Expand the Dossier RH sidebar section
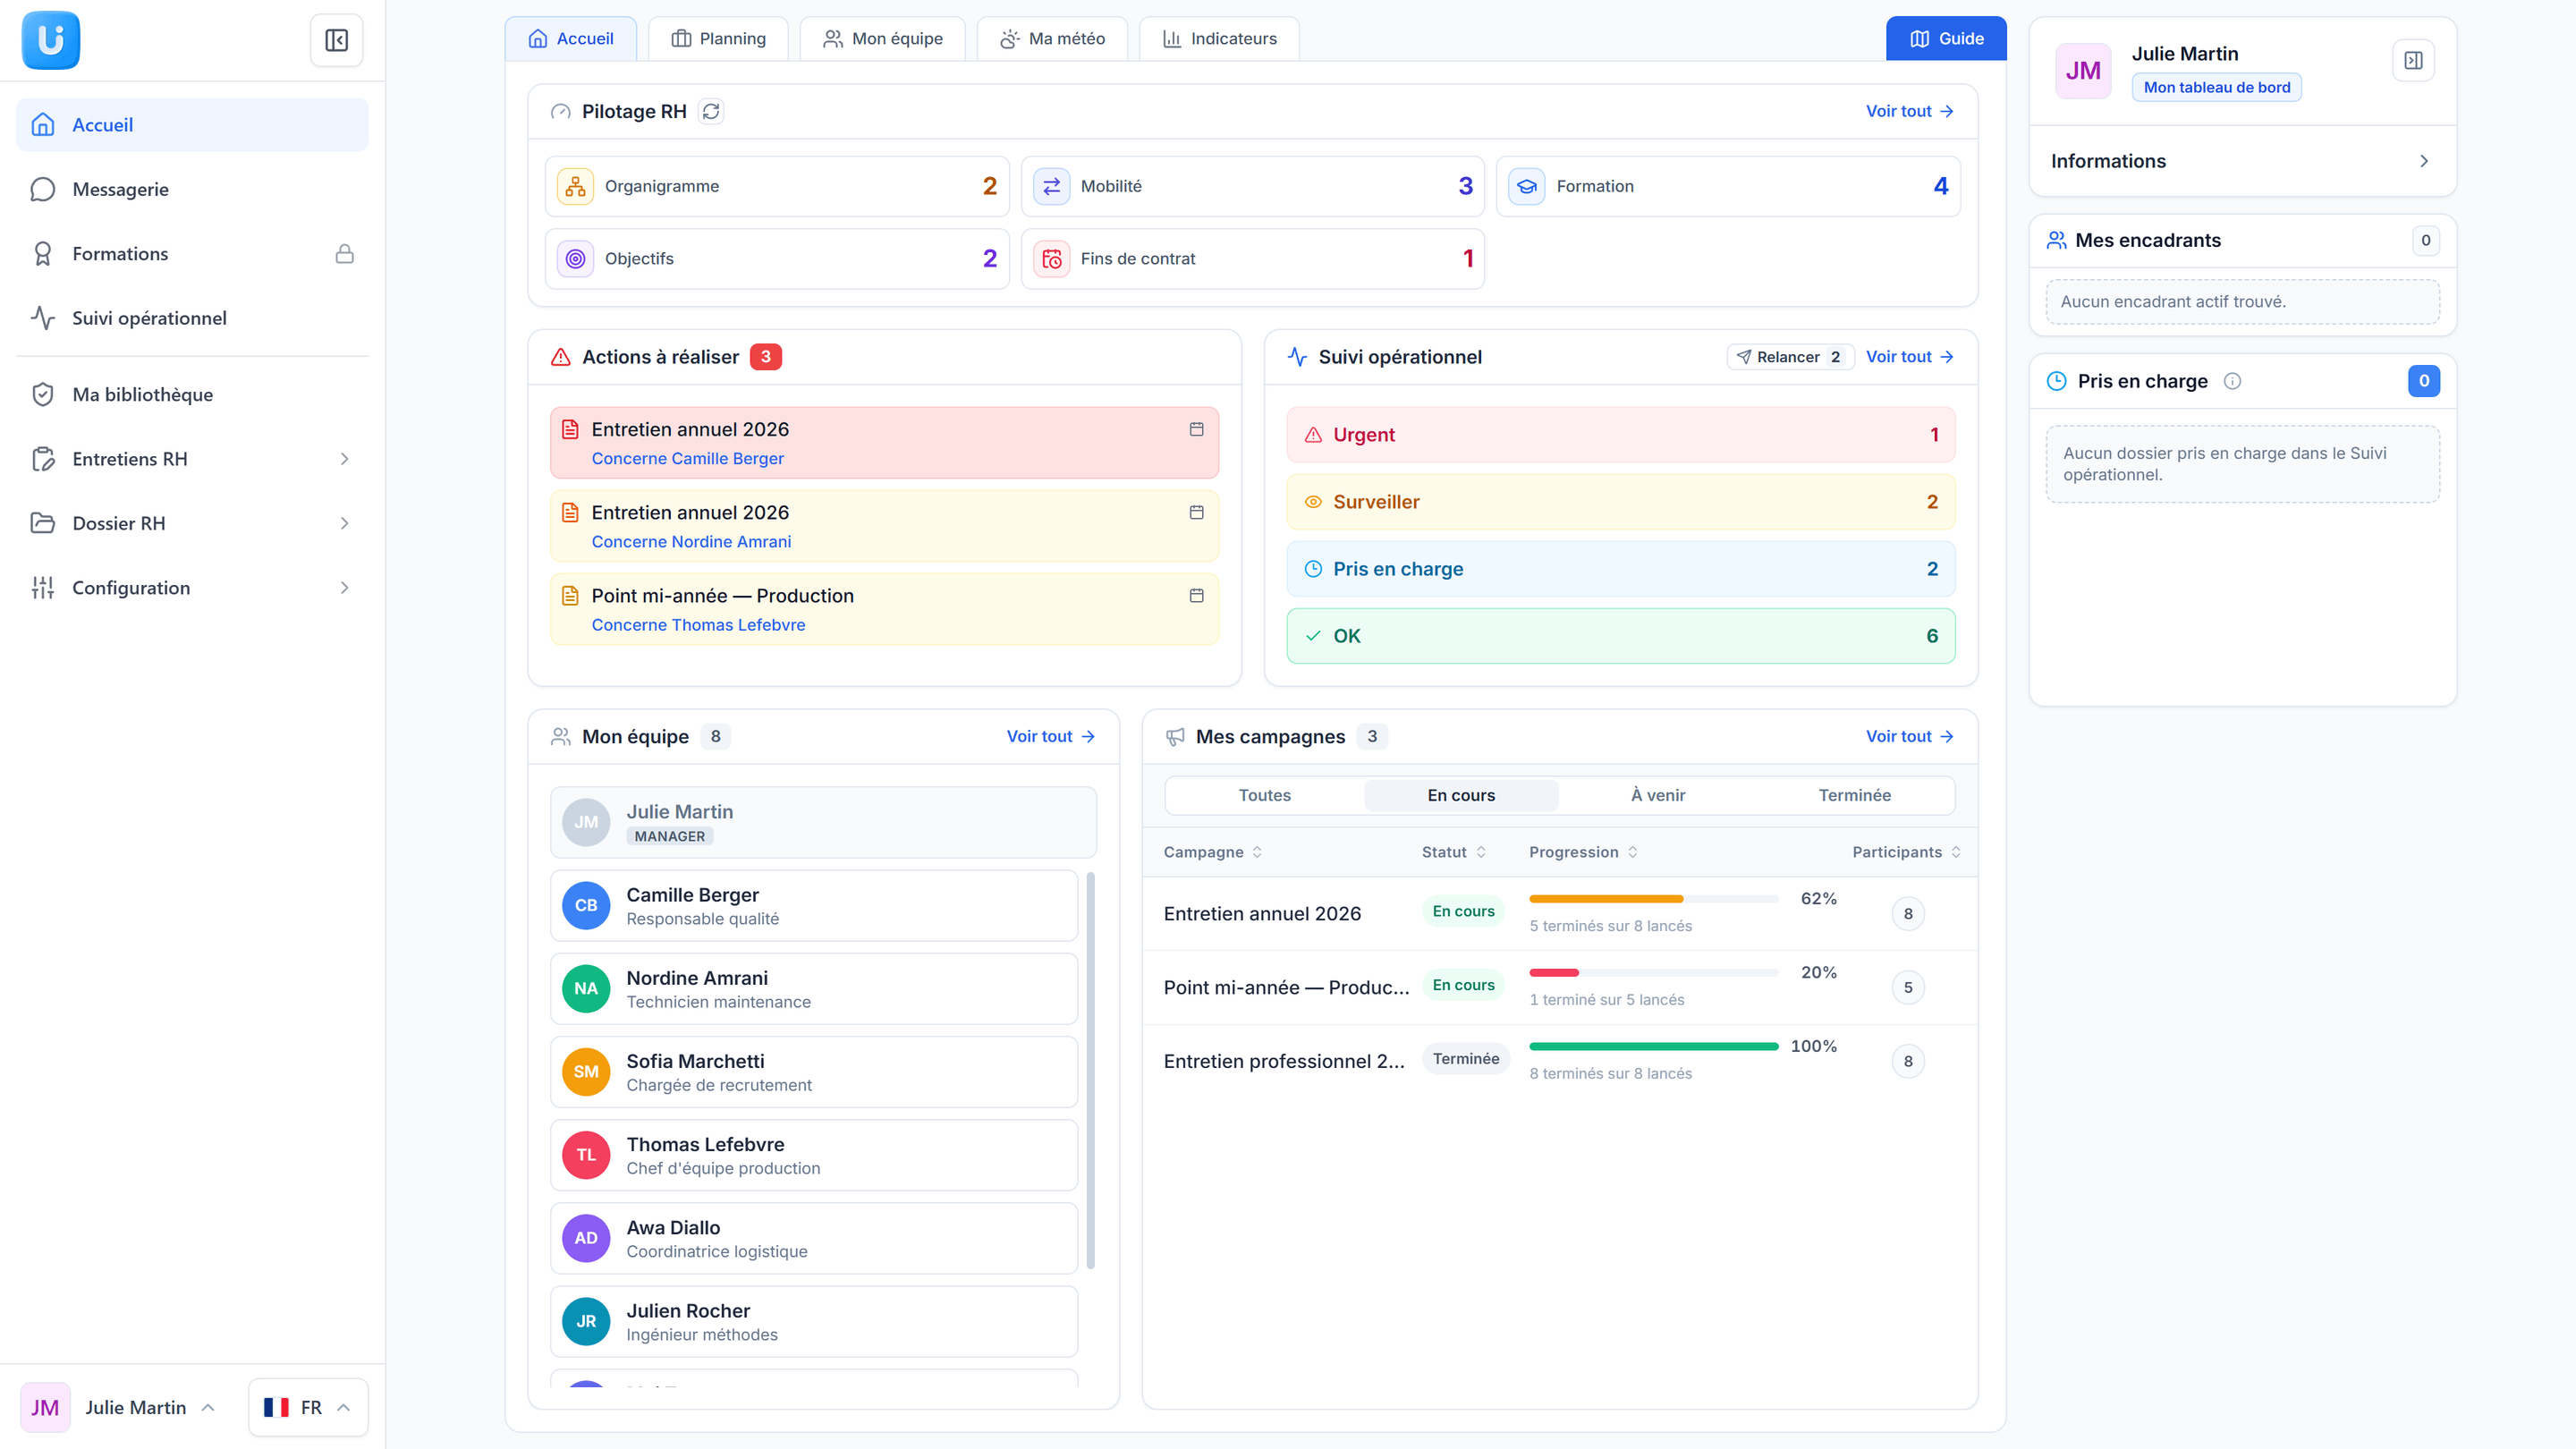Image resolution: width=2576 pixels, height=1449 pixels. [192, 523]
